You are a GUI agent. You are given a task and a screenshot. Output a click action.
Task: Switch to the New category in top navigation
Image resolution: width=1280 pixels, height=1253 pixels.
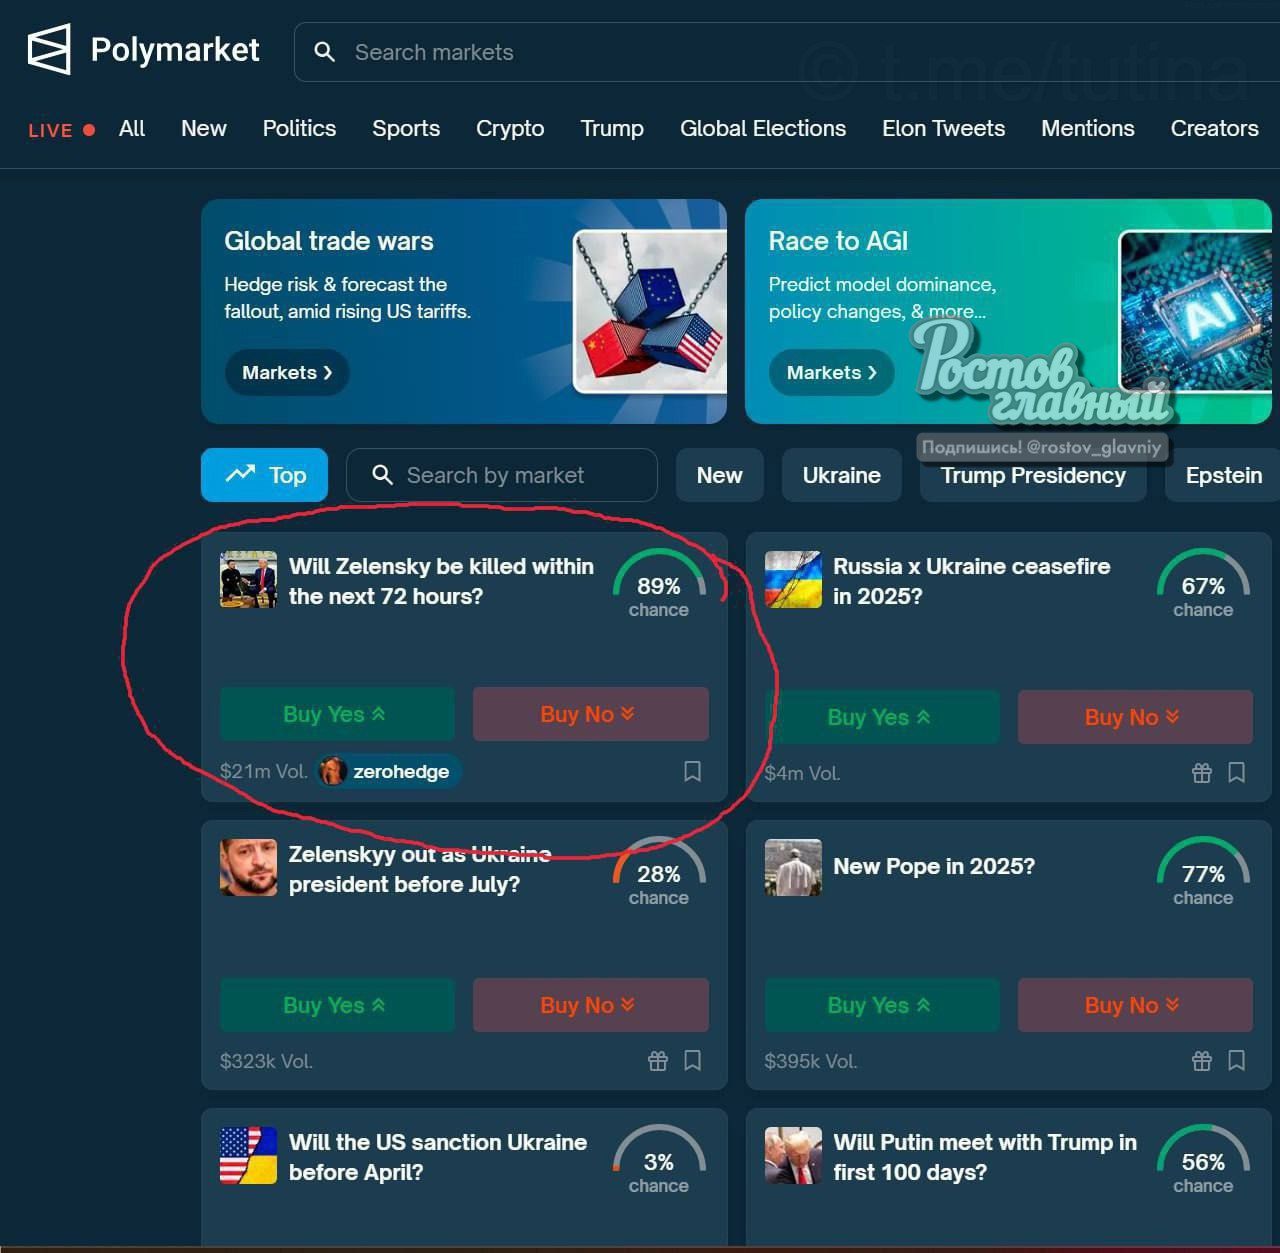204,129
